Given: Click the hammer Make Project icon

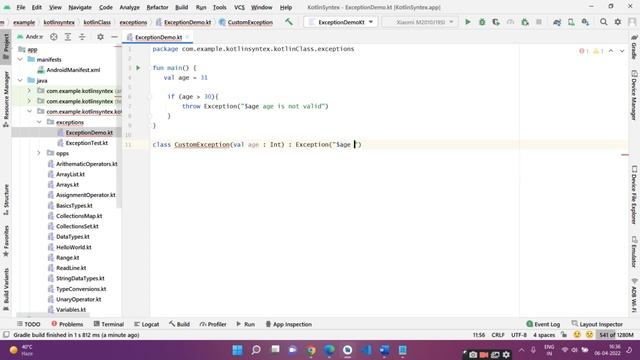Looking at the screenshot, I should pos(289,22).
